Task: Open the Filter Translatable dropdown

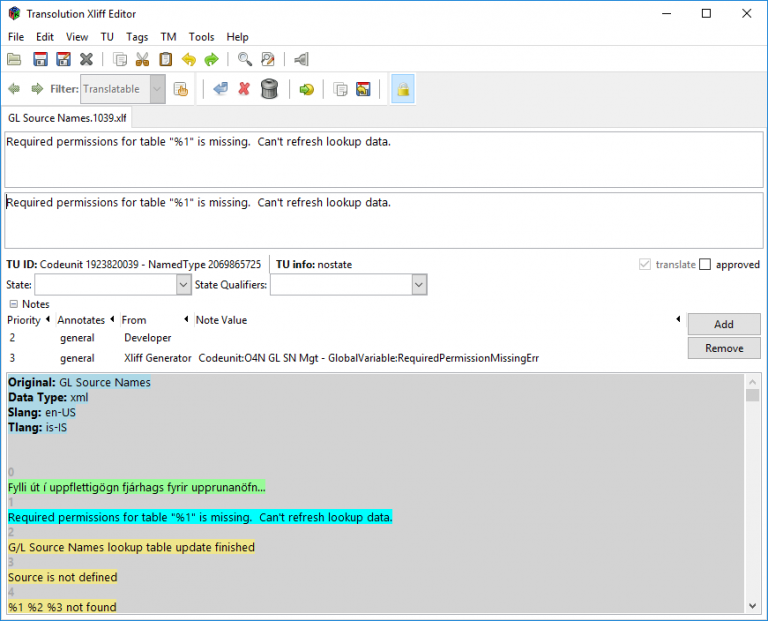Action: (x=157, y=89)
